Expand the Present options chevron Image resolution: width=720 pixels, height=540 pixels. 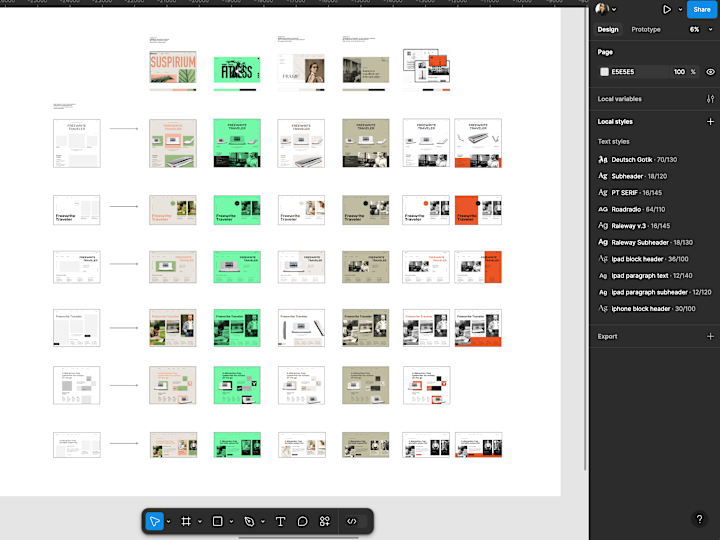[681, 9]
